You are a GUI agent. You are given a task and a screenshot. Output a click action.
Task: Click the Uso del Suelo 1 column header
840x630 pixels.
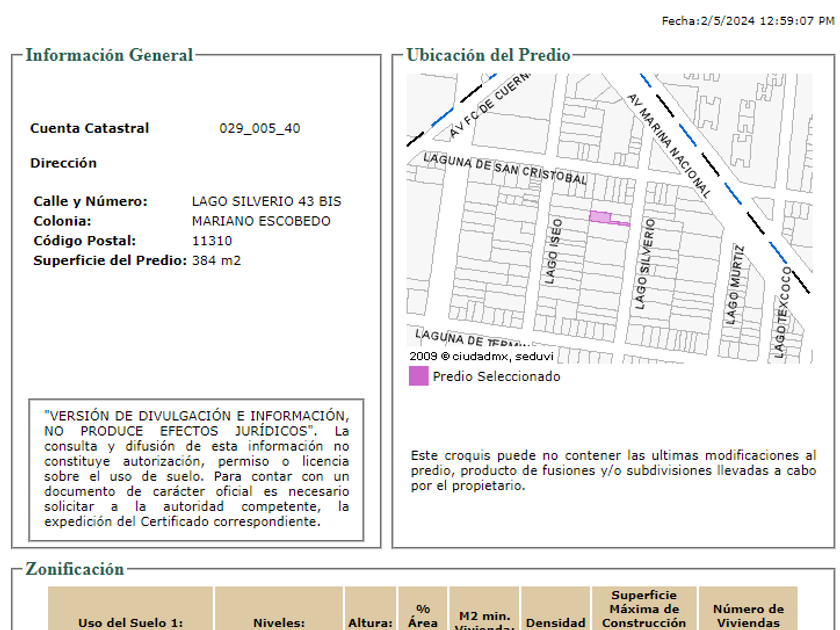(x=131, y=622)
